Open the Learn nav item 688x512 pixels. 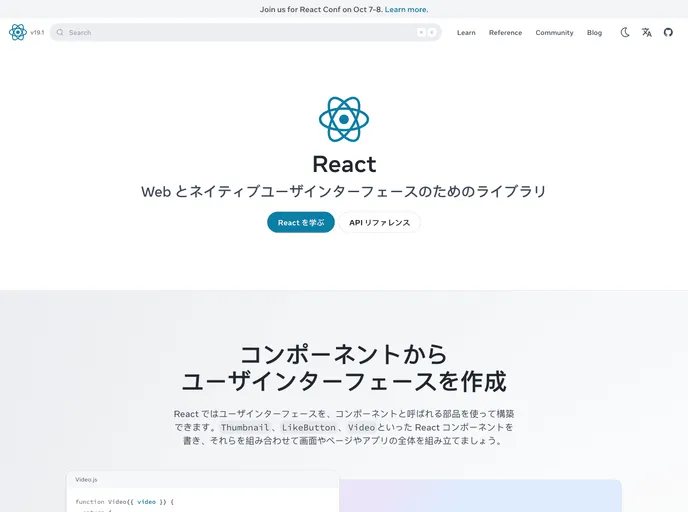tap(466, 32)
